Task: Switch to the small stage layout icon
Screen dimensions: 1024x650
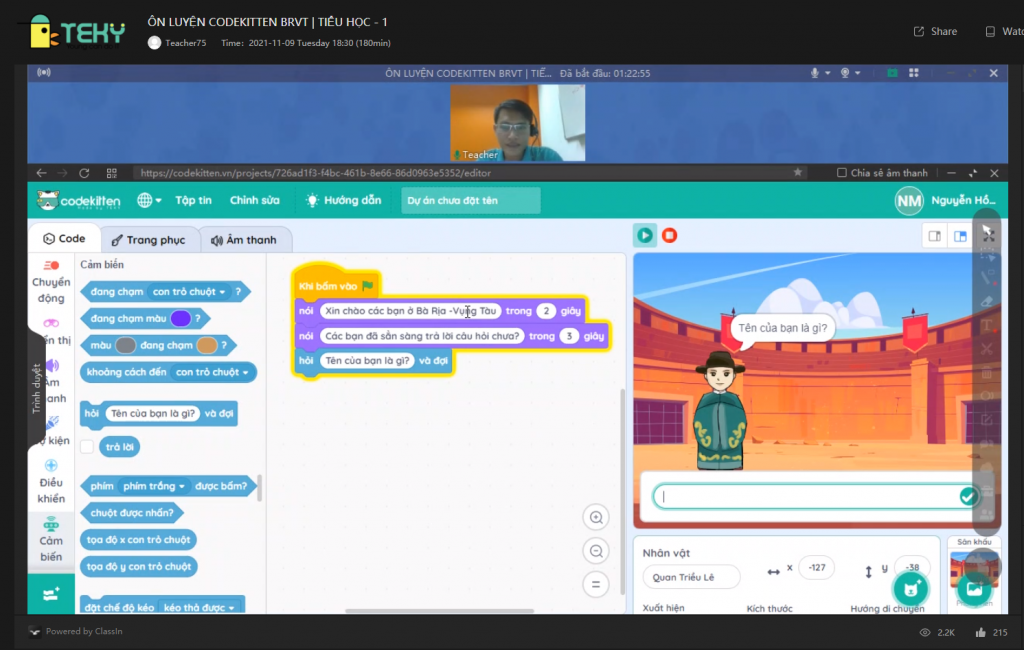Action: point(934,237)
